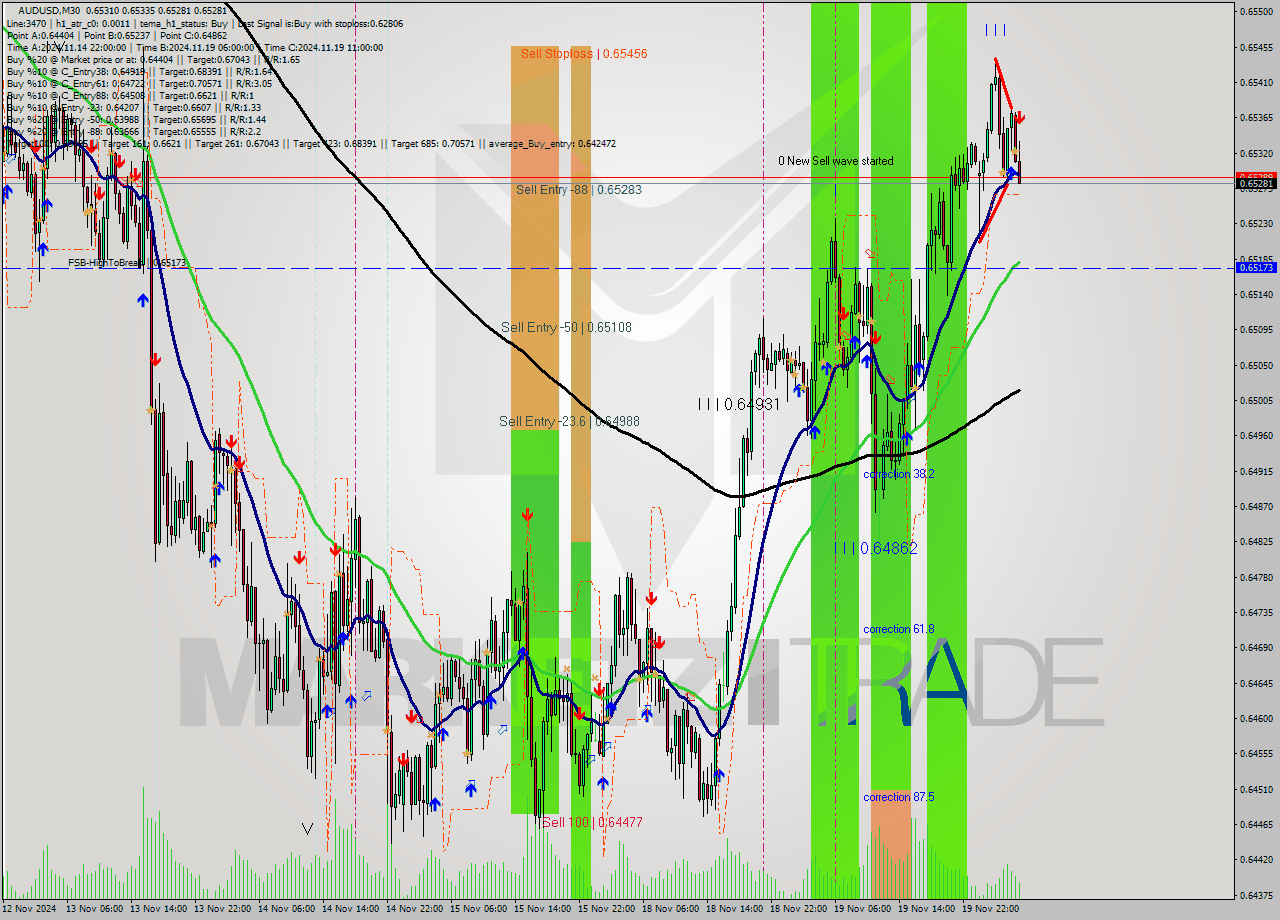Click the blue '| | |' marker above the latest high

[x=995, y=30]
